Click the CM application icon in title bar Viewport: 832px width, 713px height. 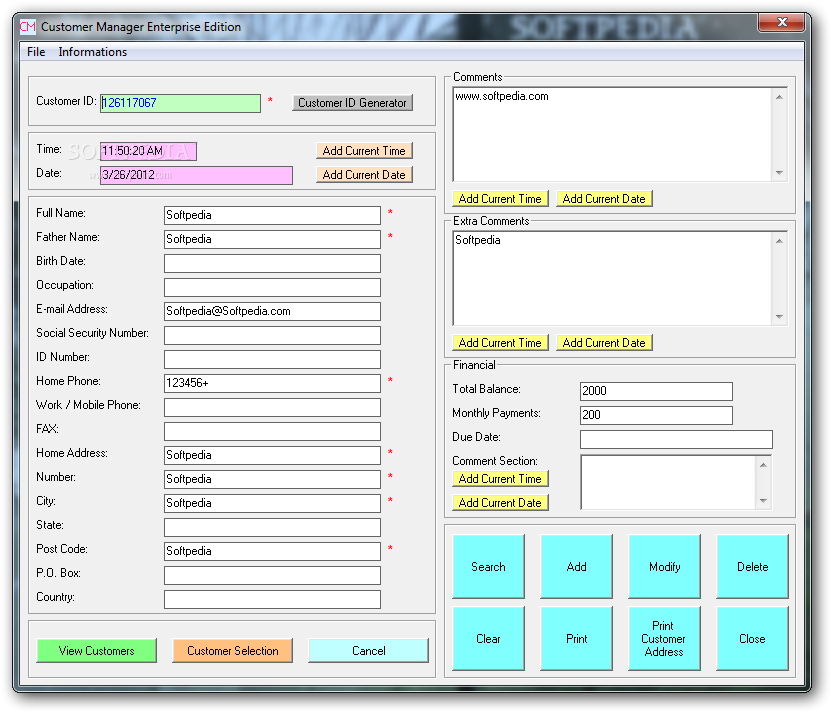pos(28,27)
